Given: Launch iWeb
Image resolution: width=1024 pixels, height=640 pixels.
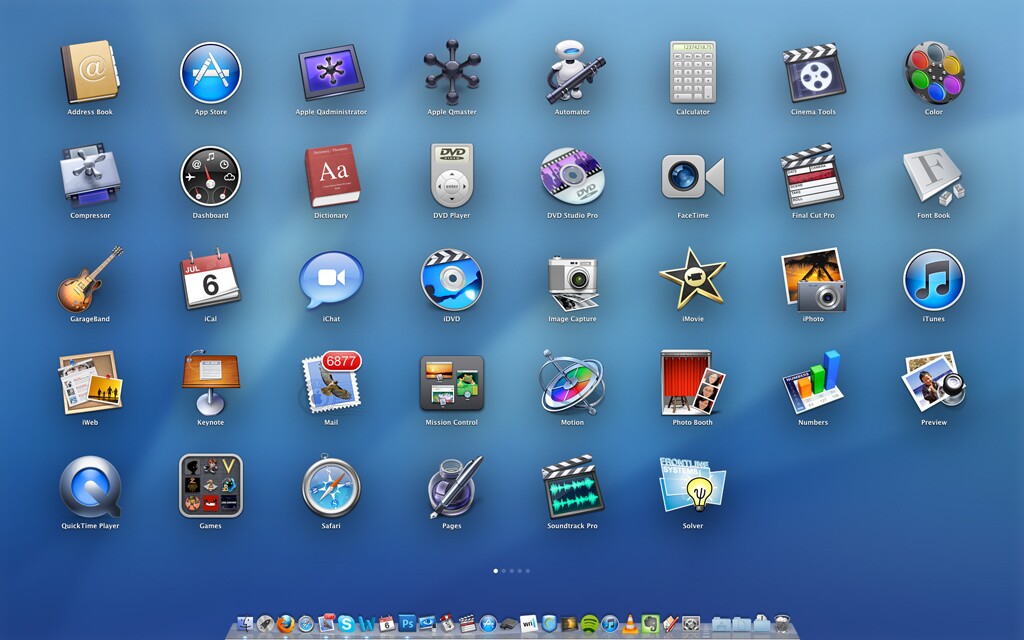Looking at the screenshot, I should [x=90, y=383].
